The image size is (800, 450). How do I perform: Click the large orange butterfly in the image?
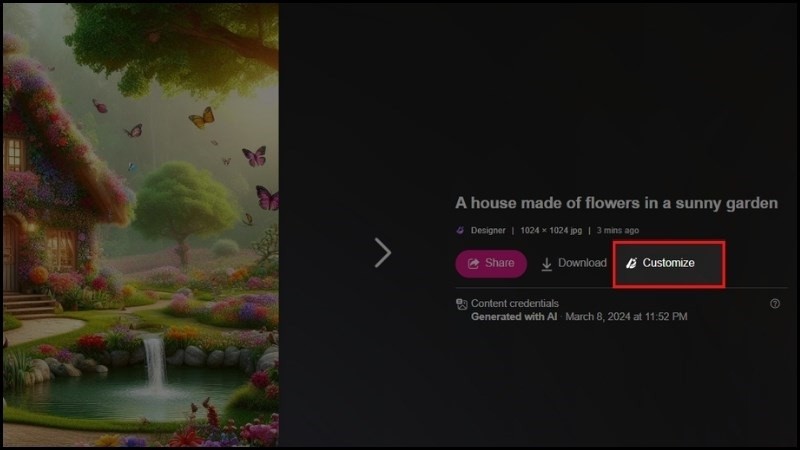pyautogui.click(x=202, y=118)
